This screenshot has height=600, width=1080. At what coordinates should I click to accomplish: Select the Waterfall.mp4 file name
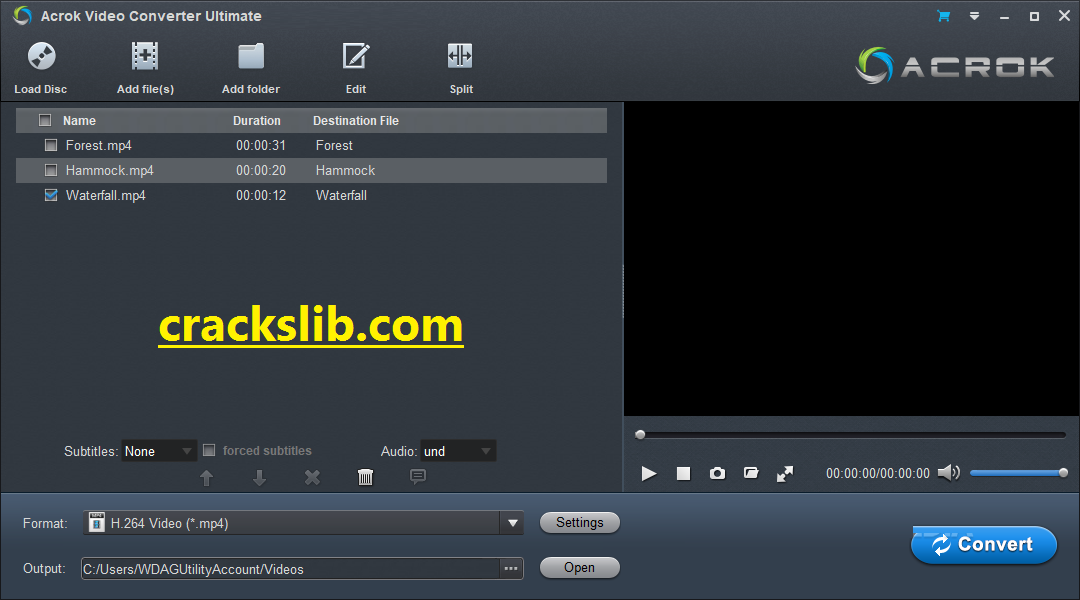tap(105, 196)
